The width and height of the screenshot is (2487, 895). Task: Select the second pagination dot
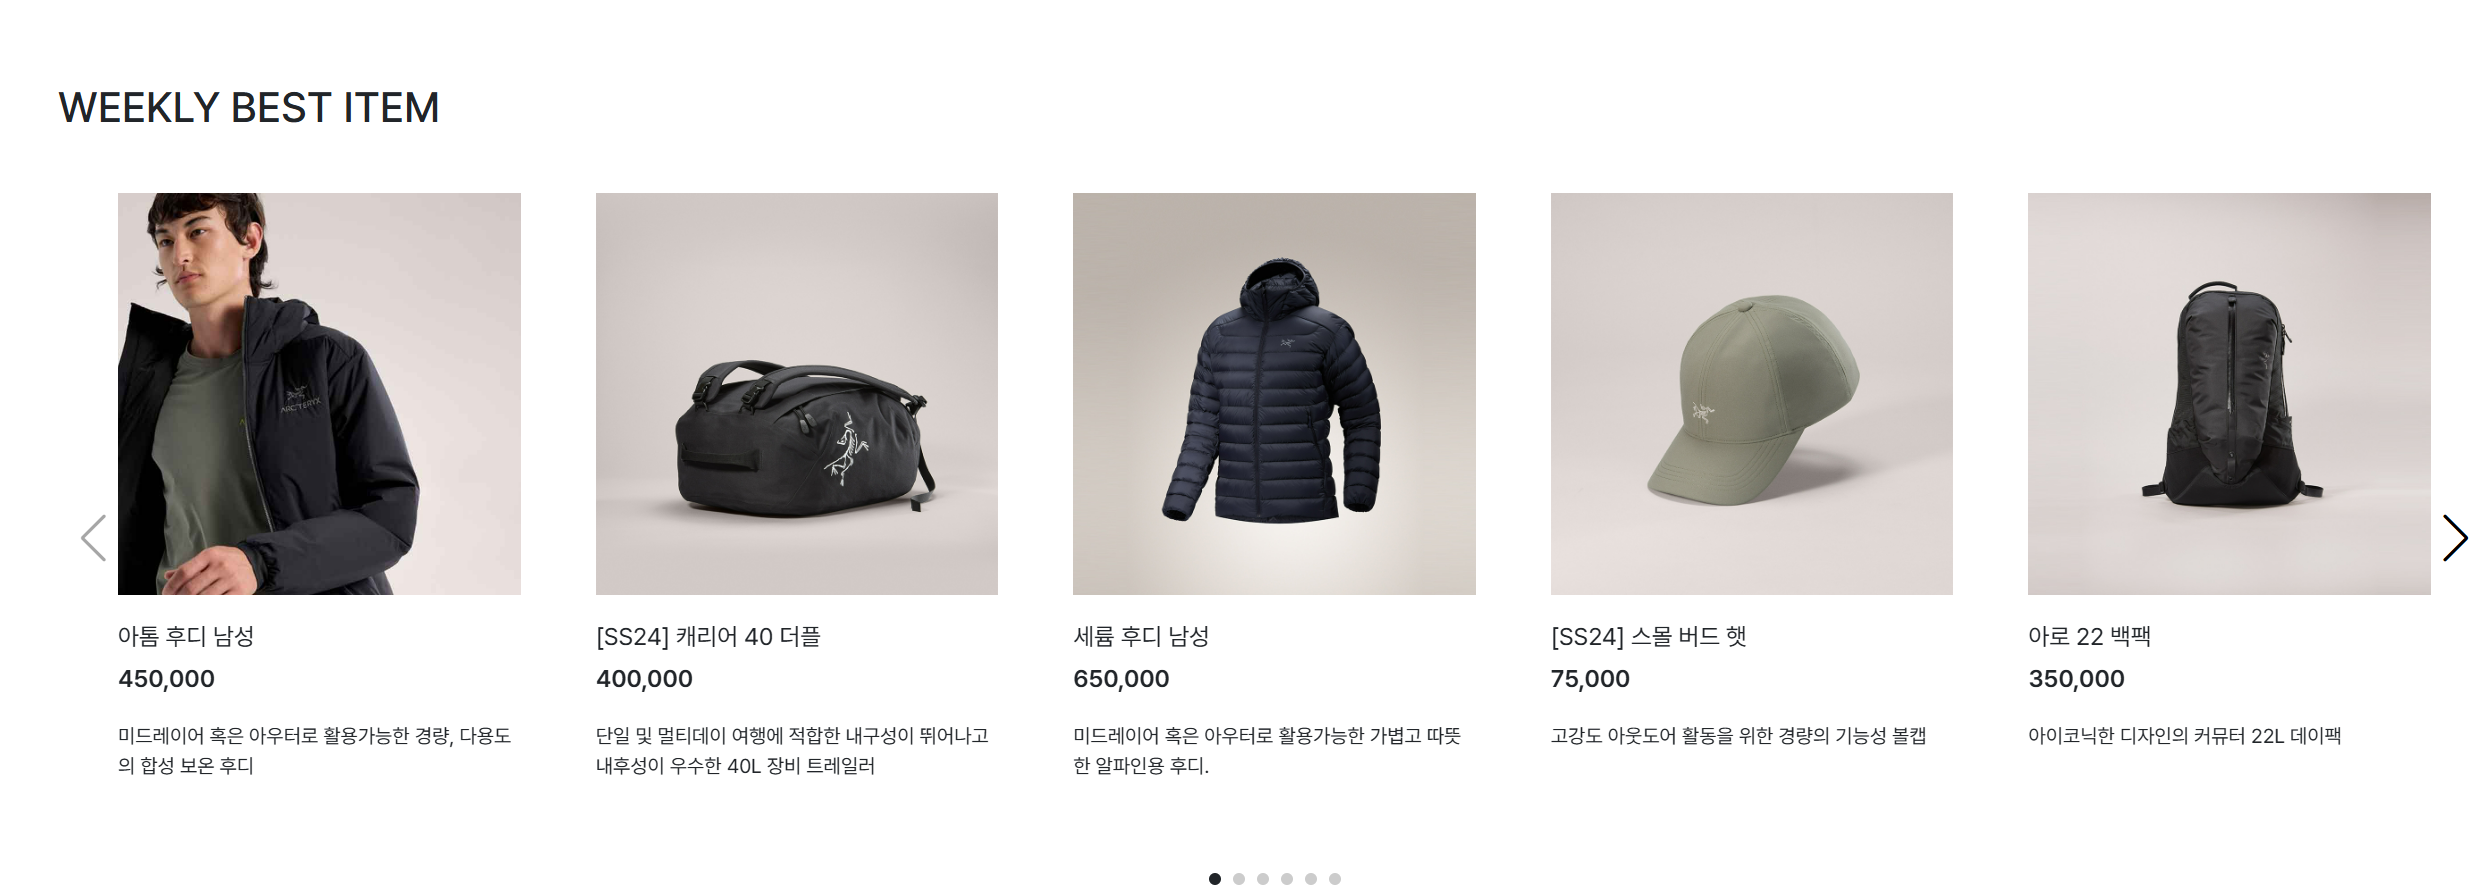tap(1239, 879)
